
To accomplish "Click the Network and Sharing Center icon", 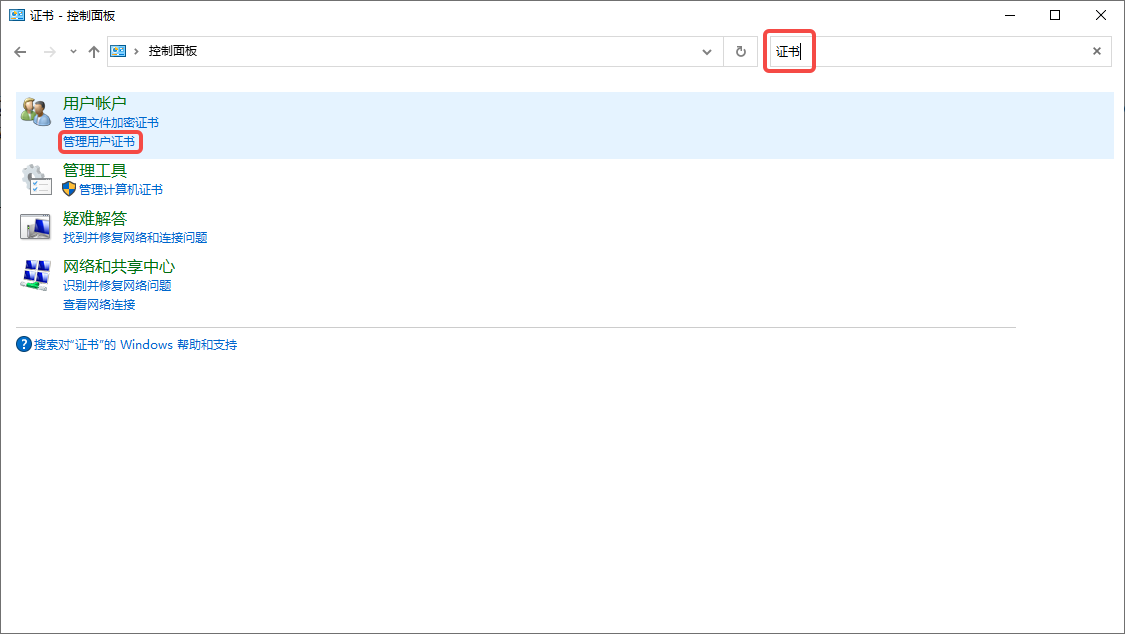I will (x=36, y=274).
